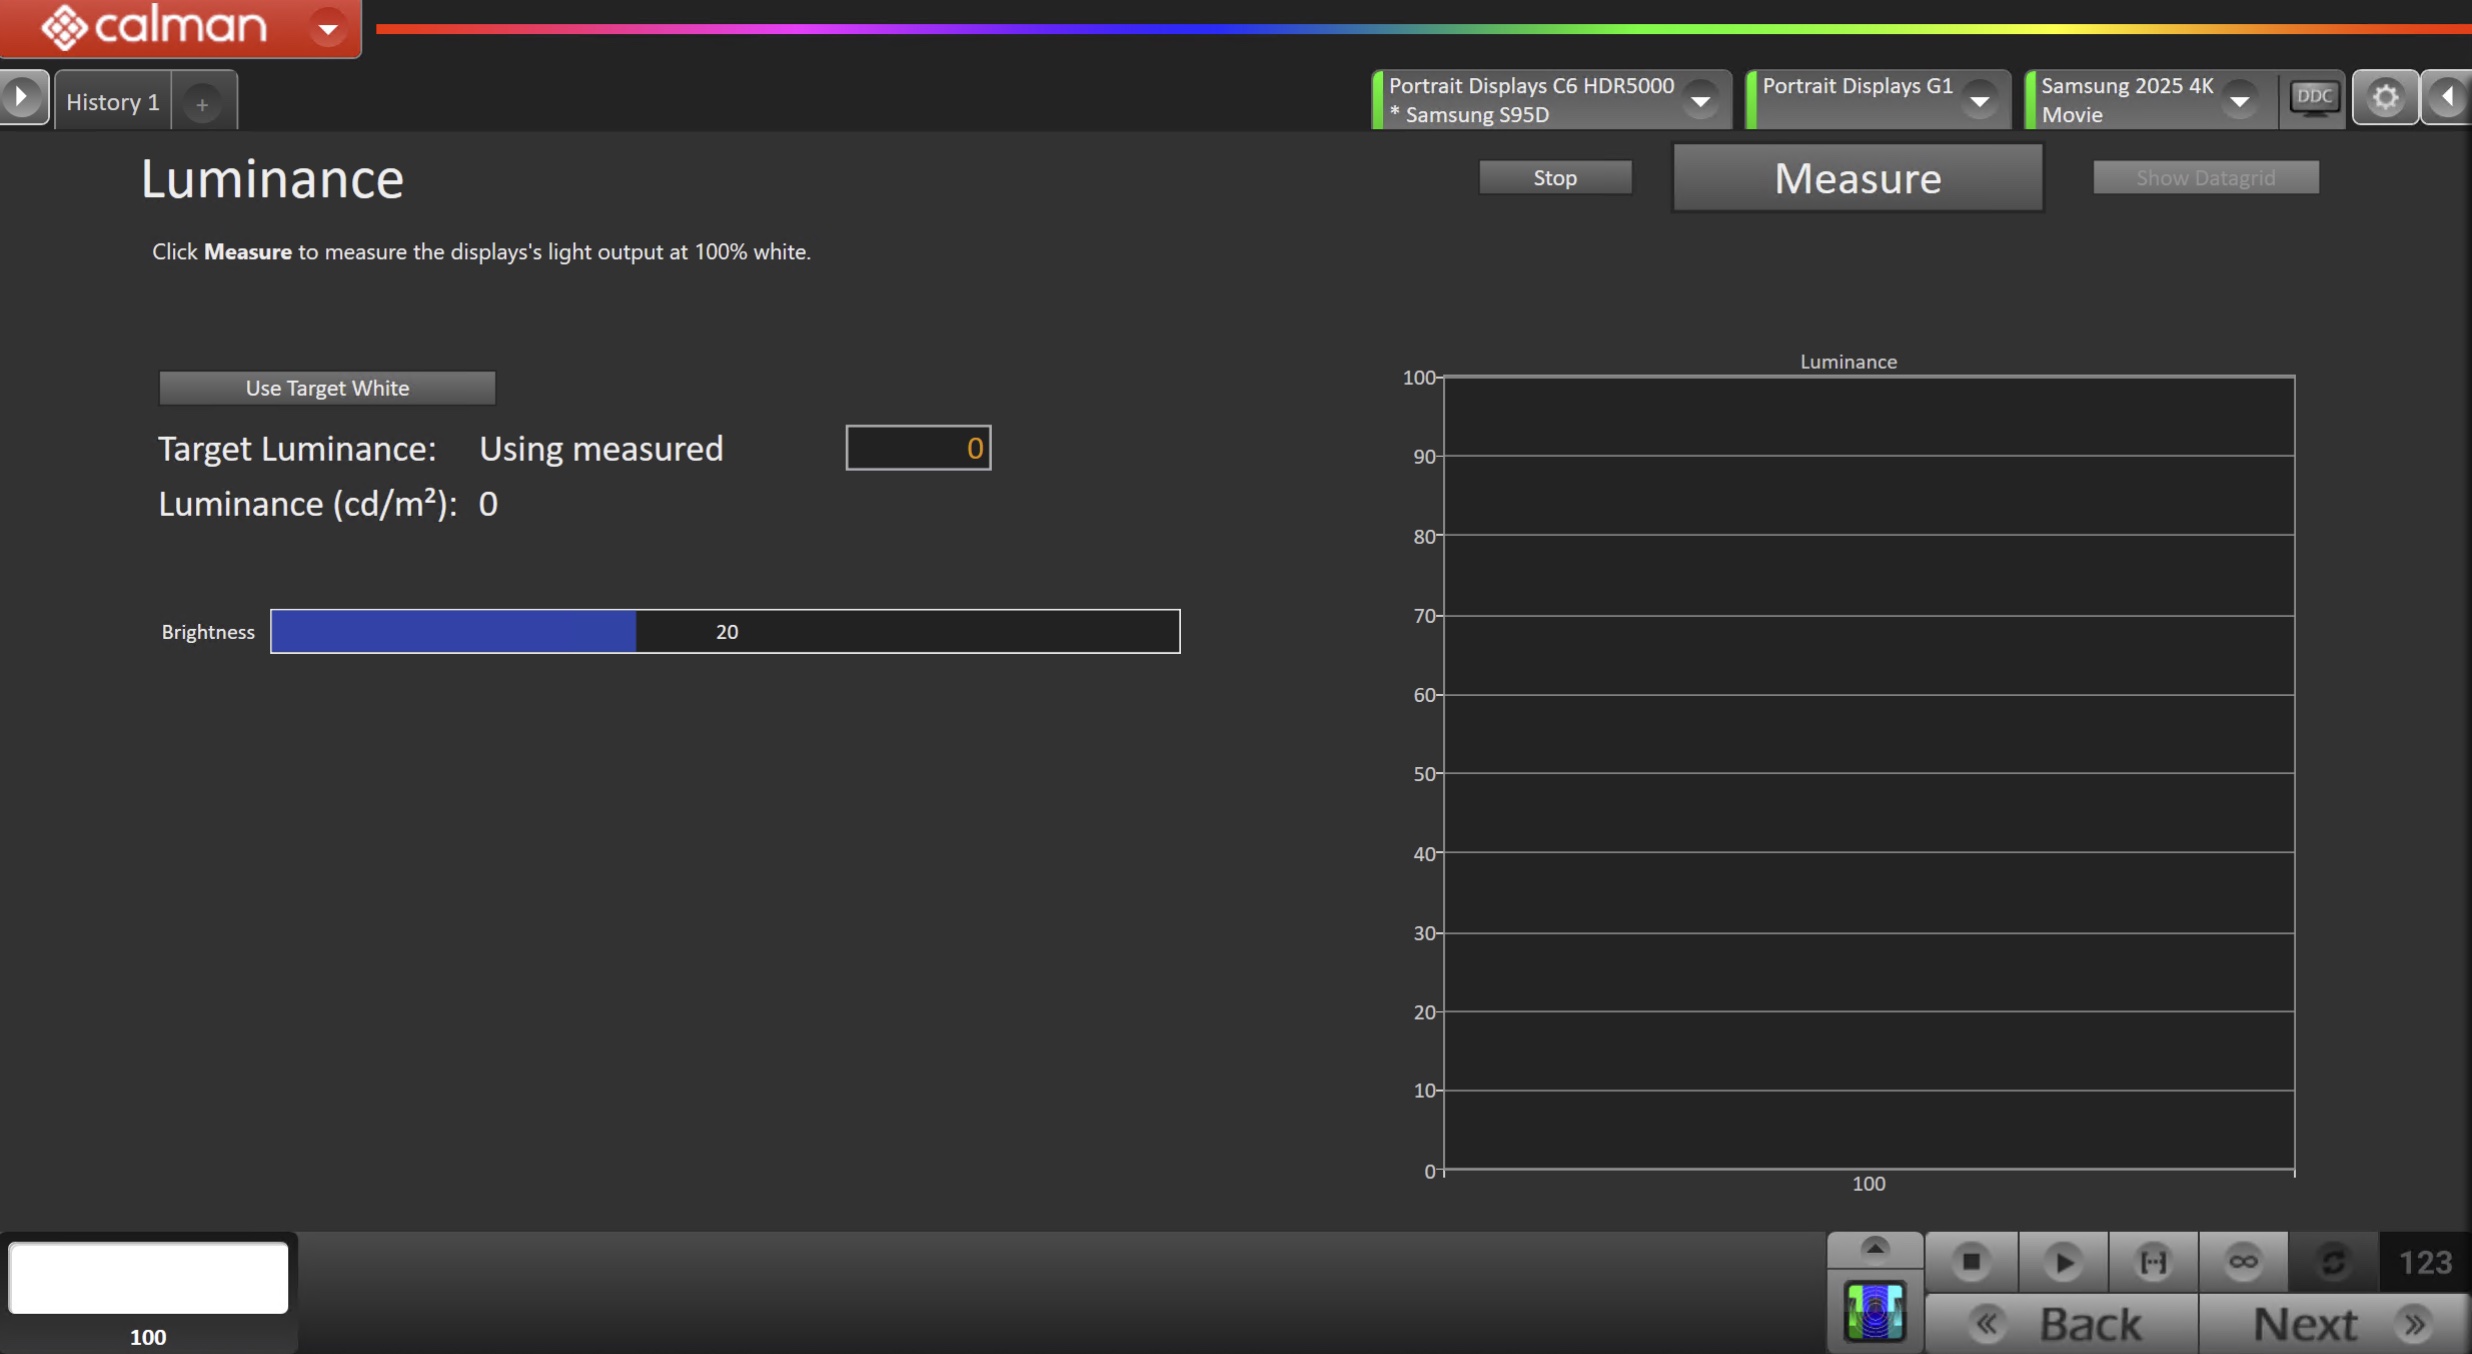Expand the C6 HDR5000 meter dropdown
This screenshot has width=2472, height=1354.
click(1700, 101)
